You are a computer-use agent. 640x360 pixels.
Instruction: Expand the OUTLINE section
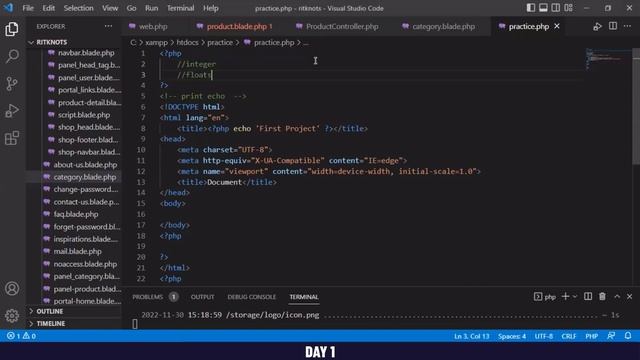point(50,311)
